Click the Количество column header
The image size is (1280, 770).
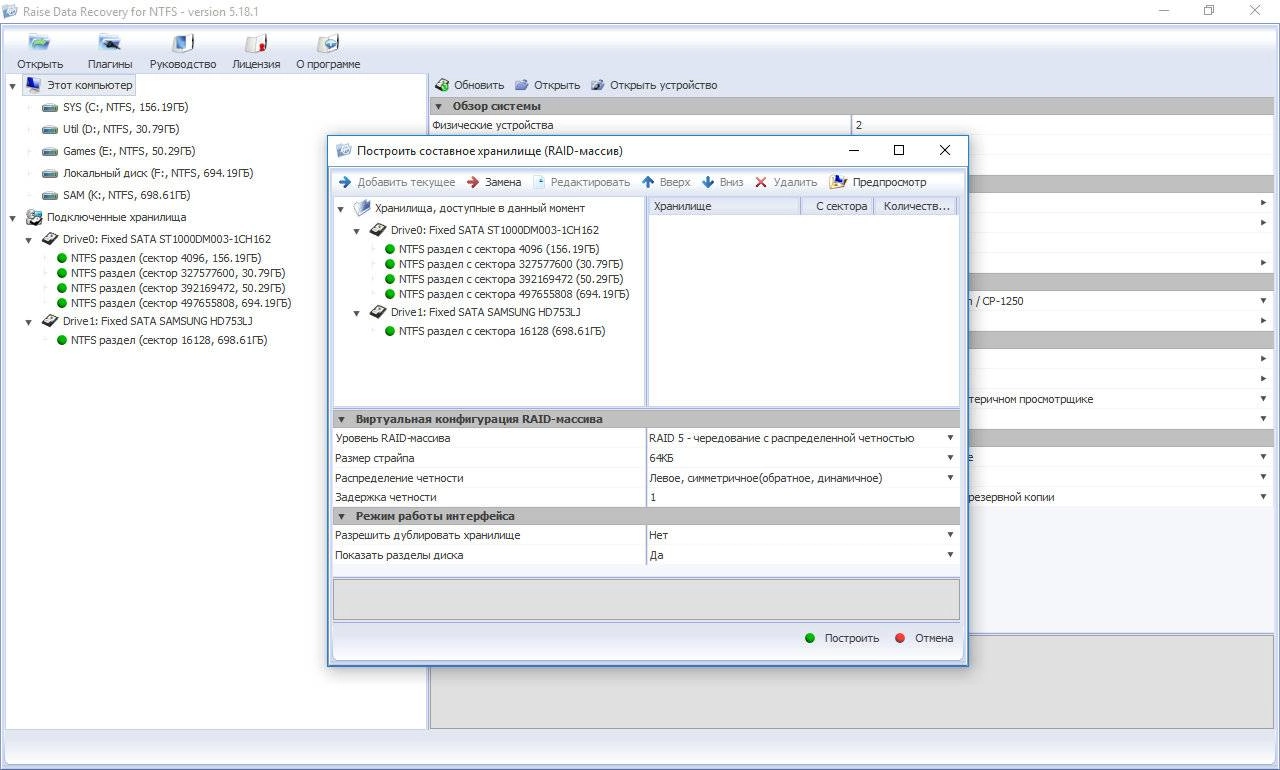pyautogui.click(x=915, y=206)
